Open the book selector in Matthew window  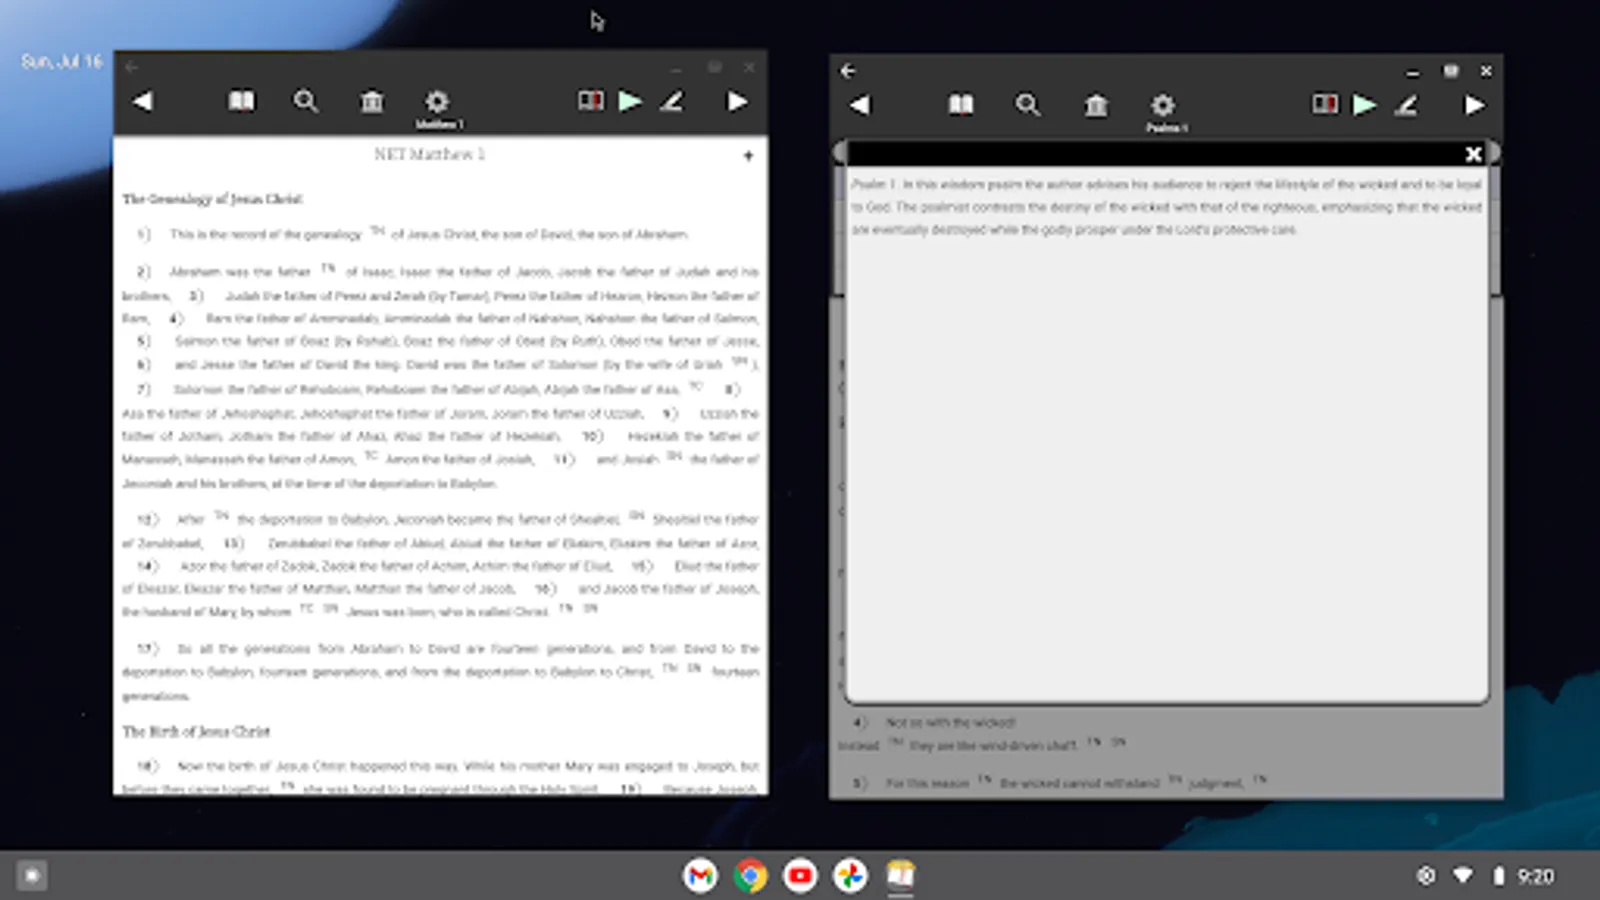[241, 101]
